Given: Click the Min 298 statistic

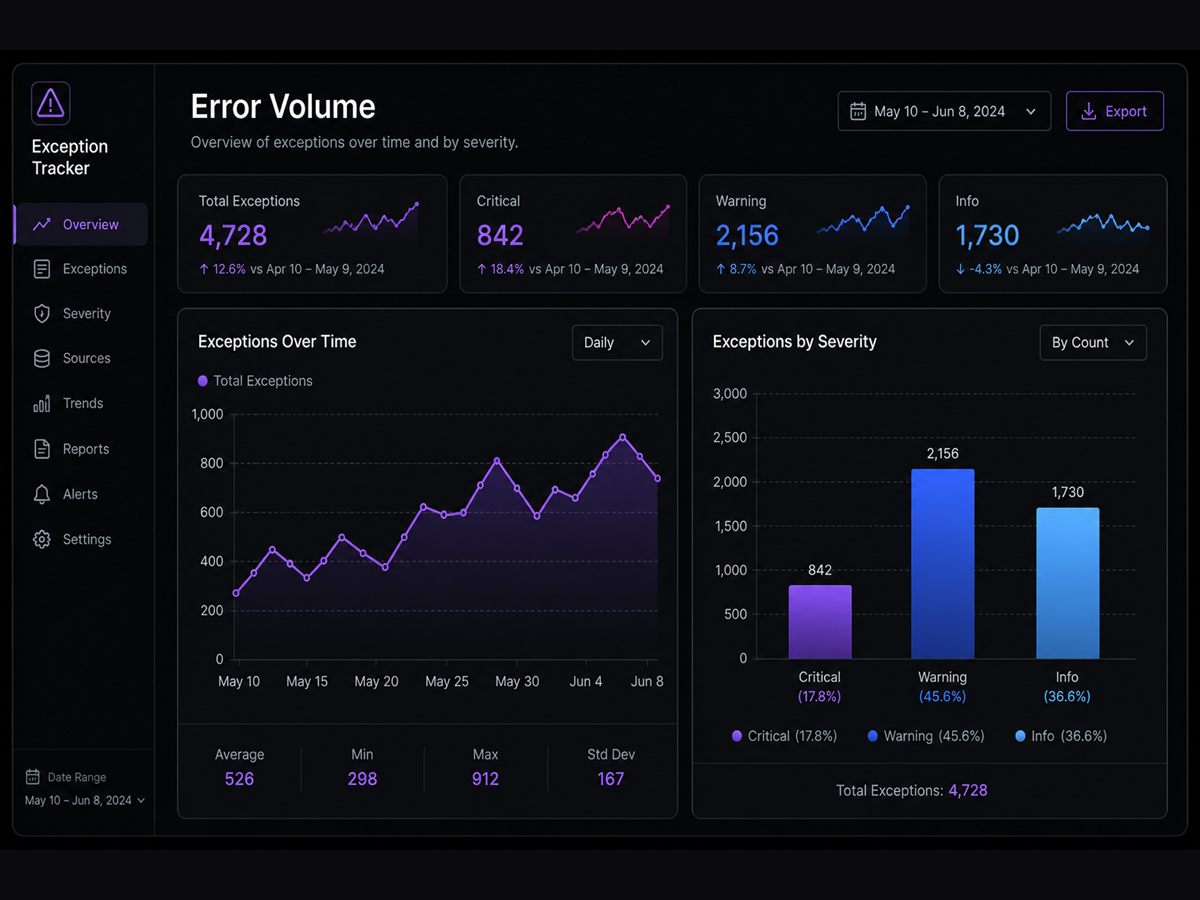Looking at the screenshot, I should coord(362,768).
